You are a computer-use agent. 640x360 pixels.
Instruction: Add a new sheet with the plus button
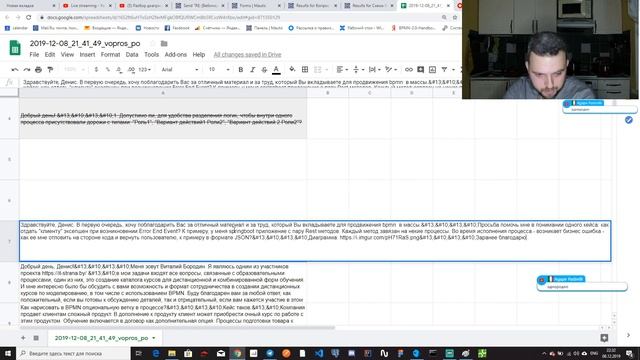pos(23,338)
